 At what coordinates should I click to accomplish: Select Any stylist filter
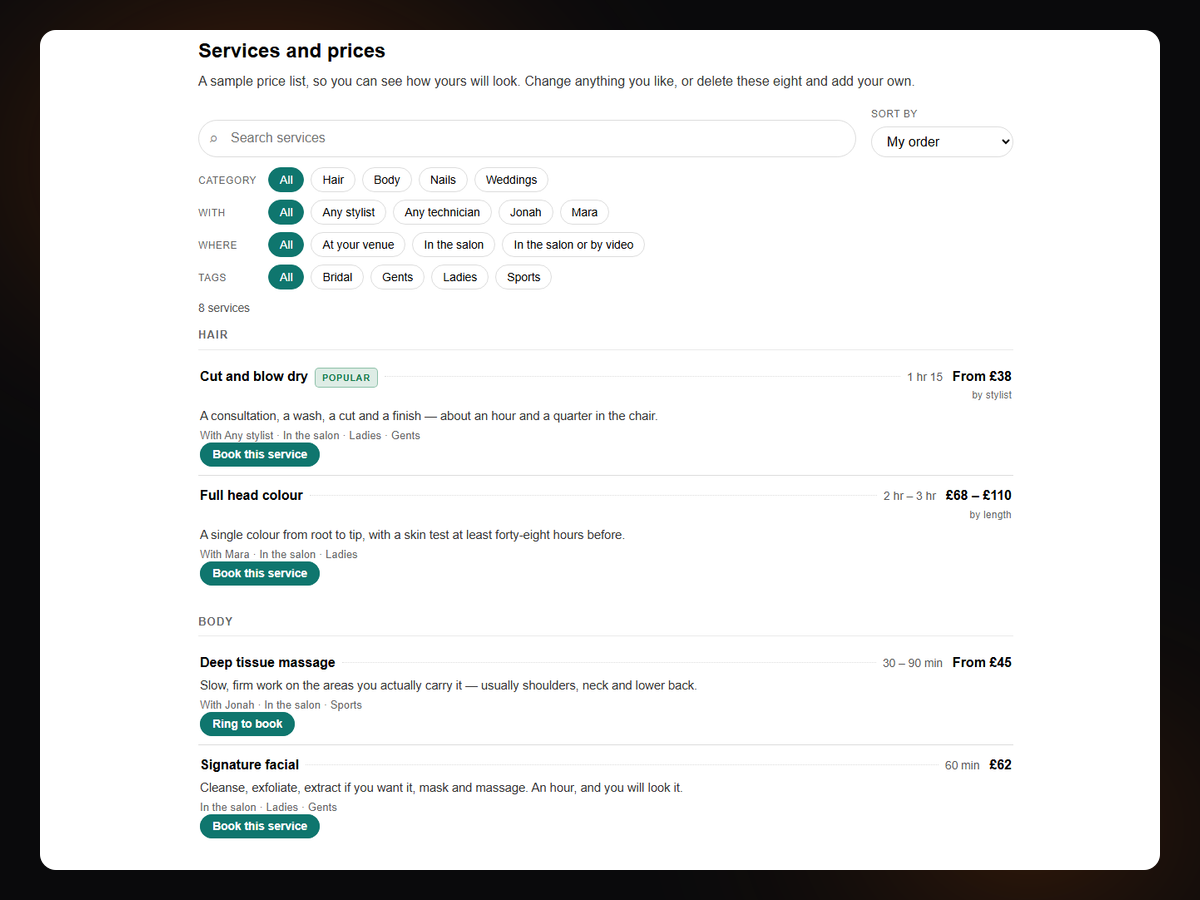point(349,212)
